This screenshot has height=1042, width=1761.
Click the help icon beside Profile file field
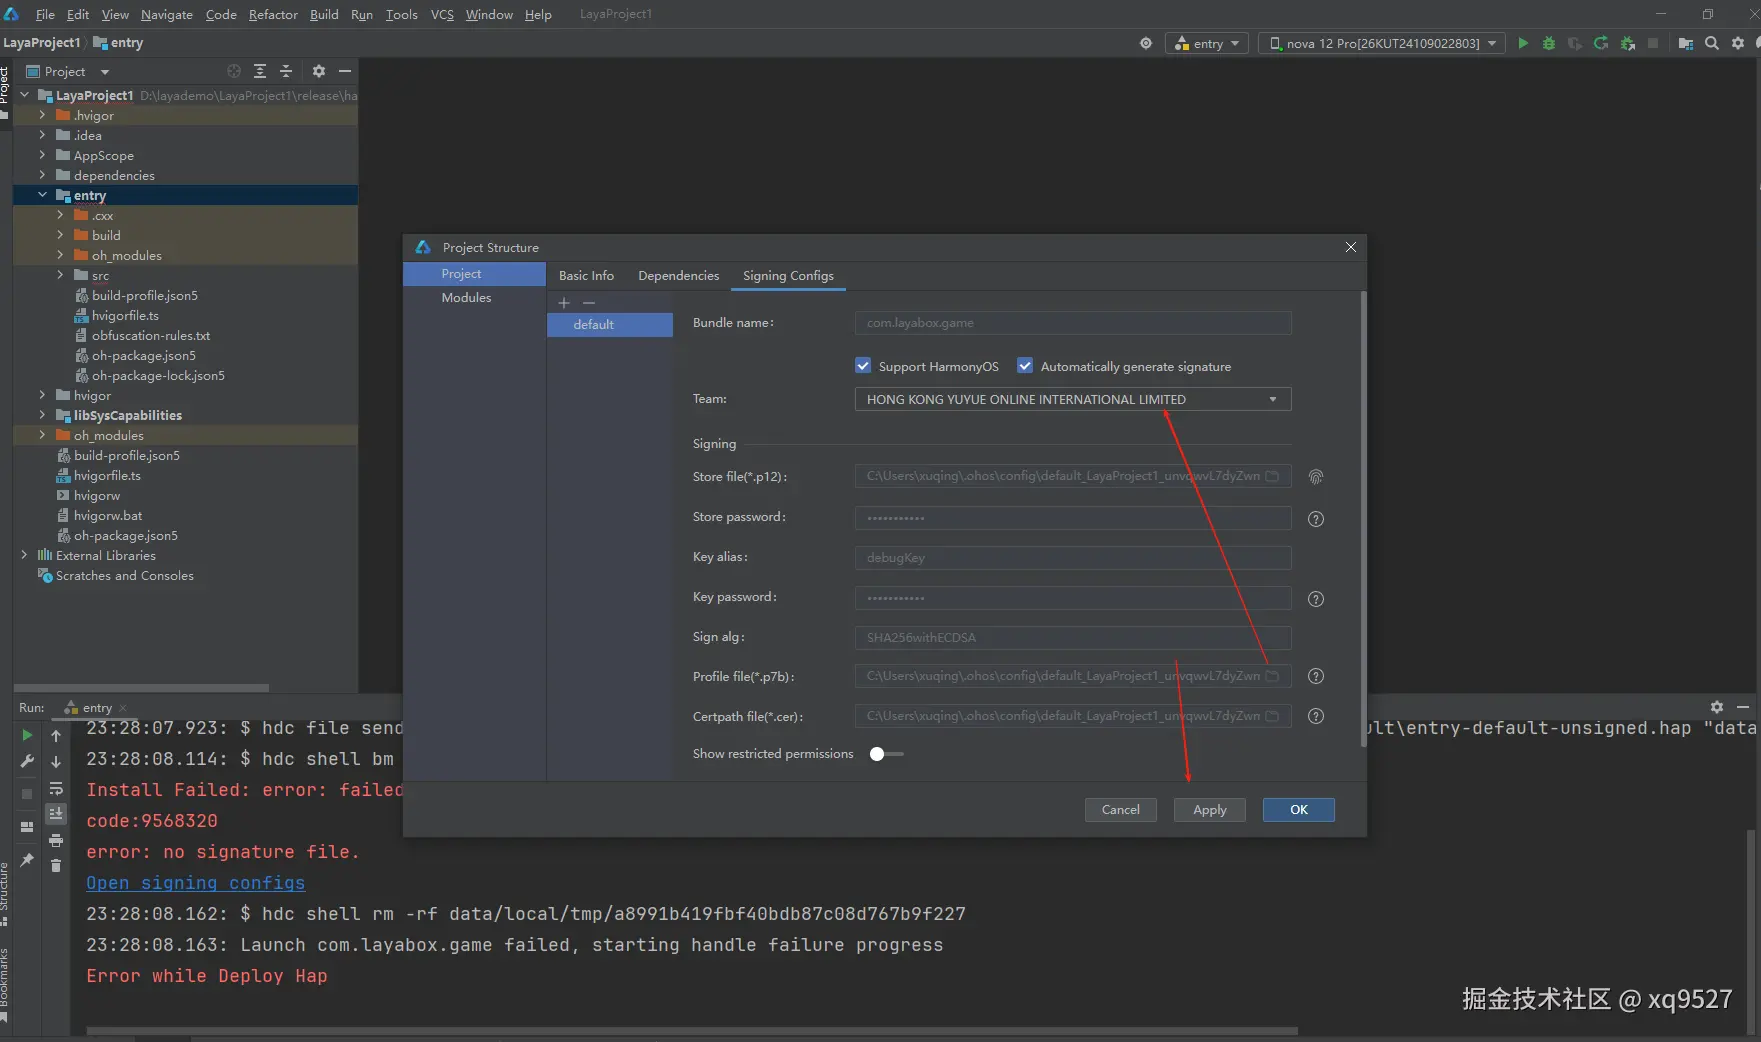pos(1315,677)
